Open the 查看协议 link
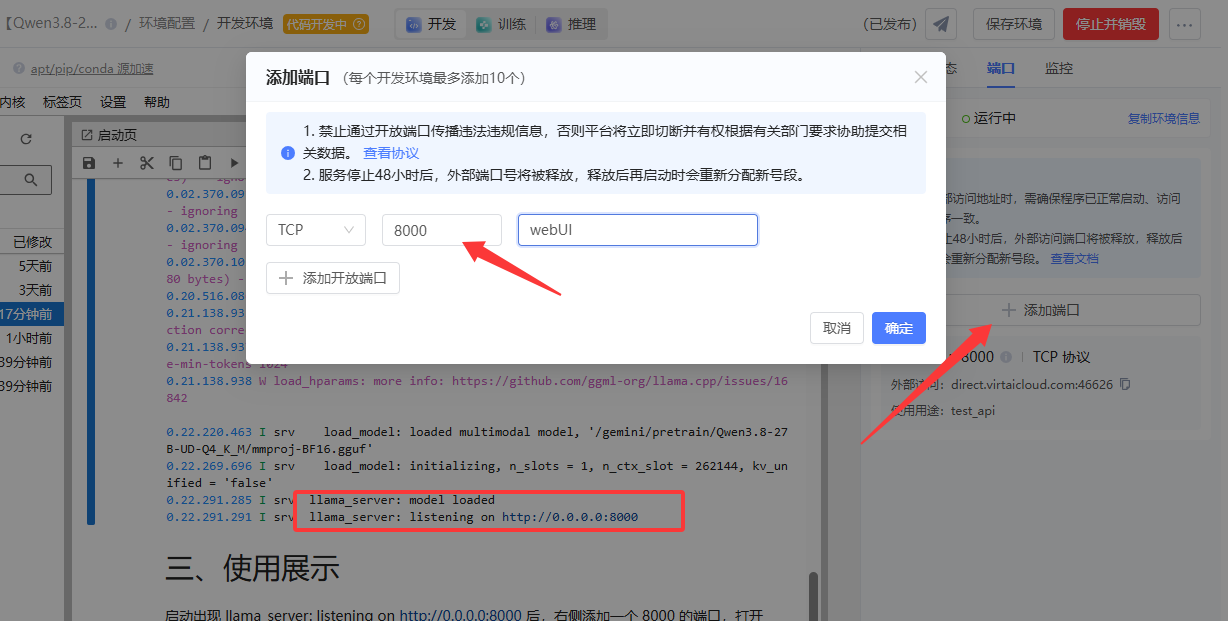The width and height of the screenshot is (1228, 621). pyautogui.click(x=391, y=153)
